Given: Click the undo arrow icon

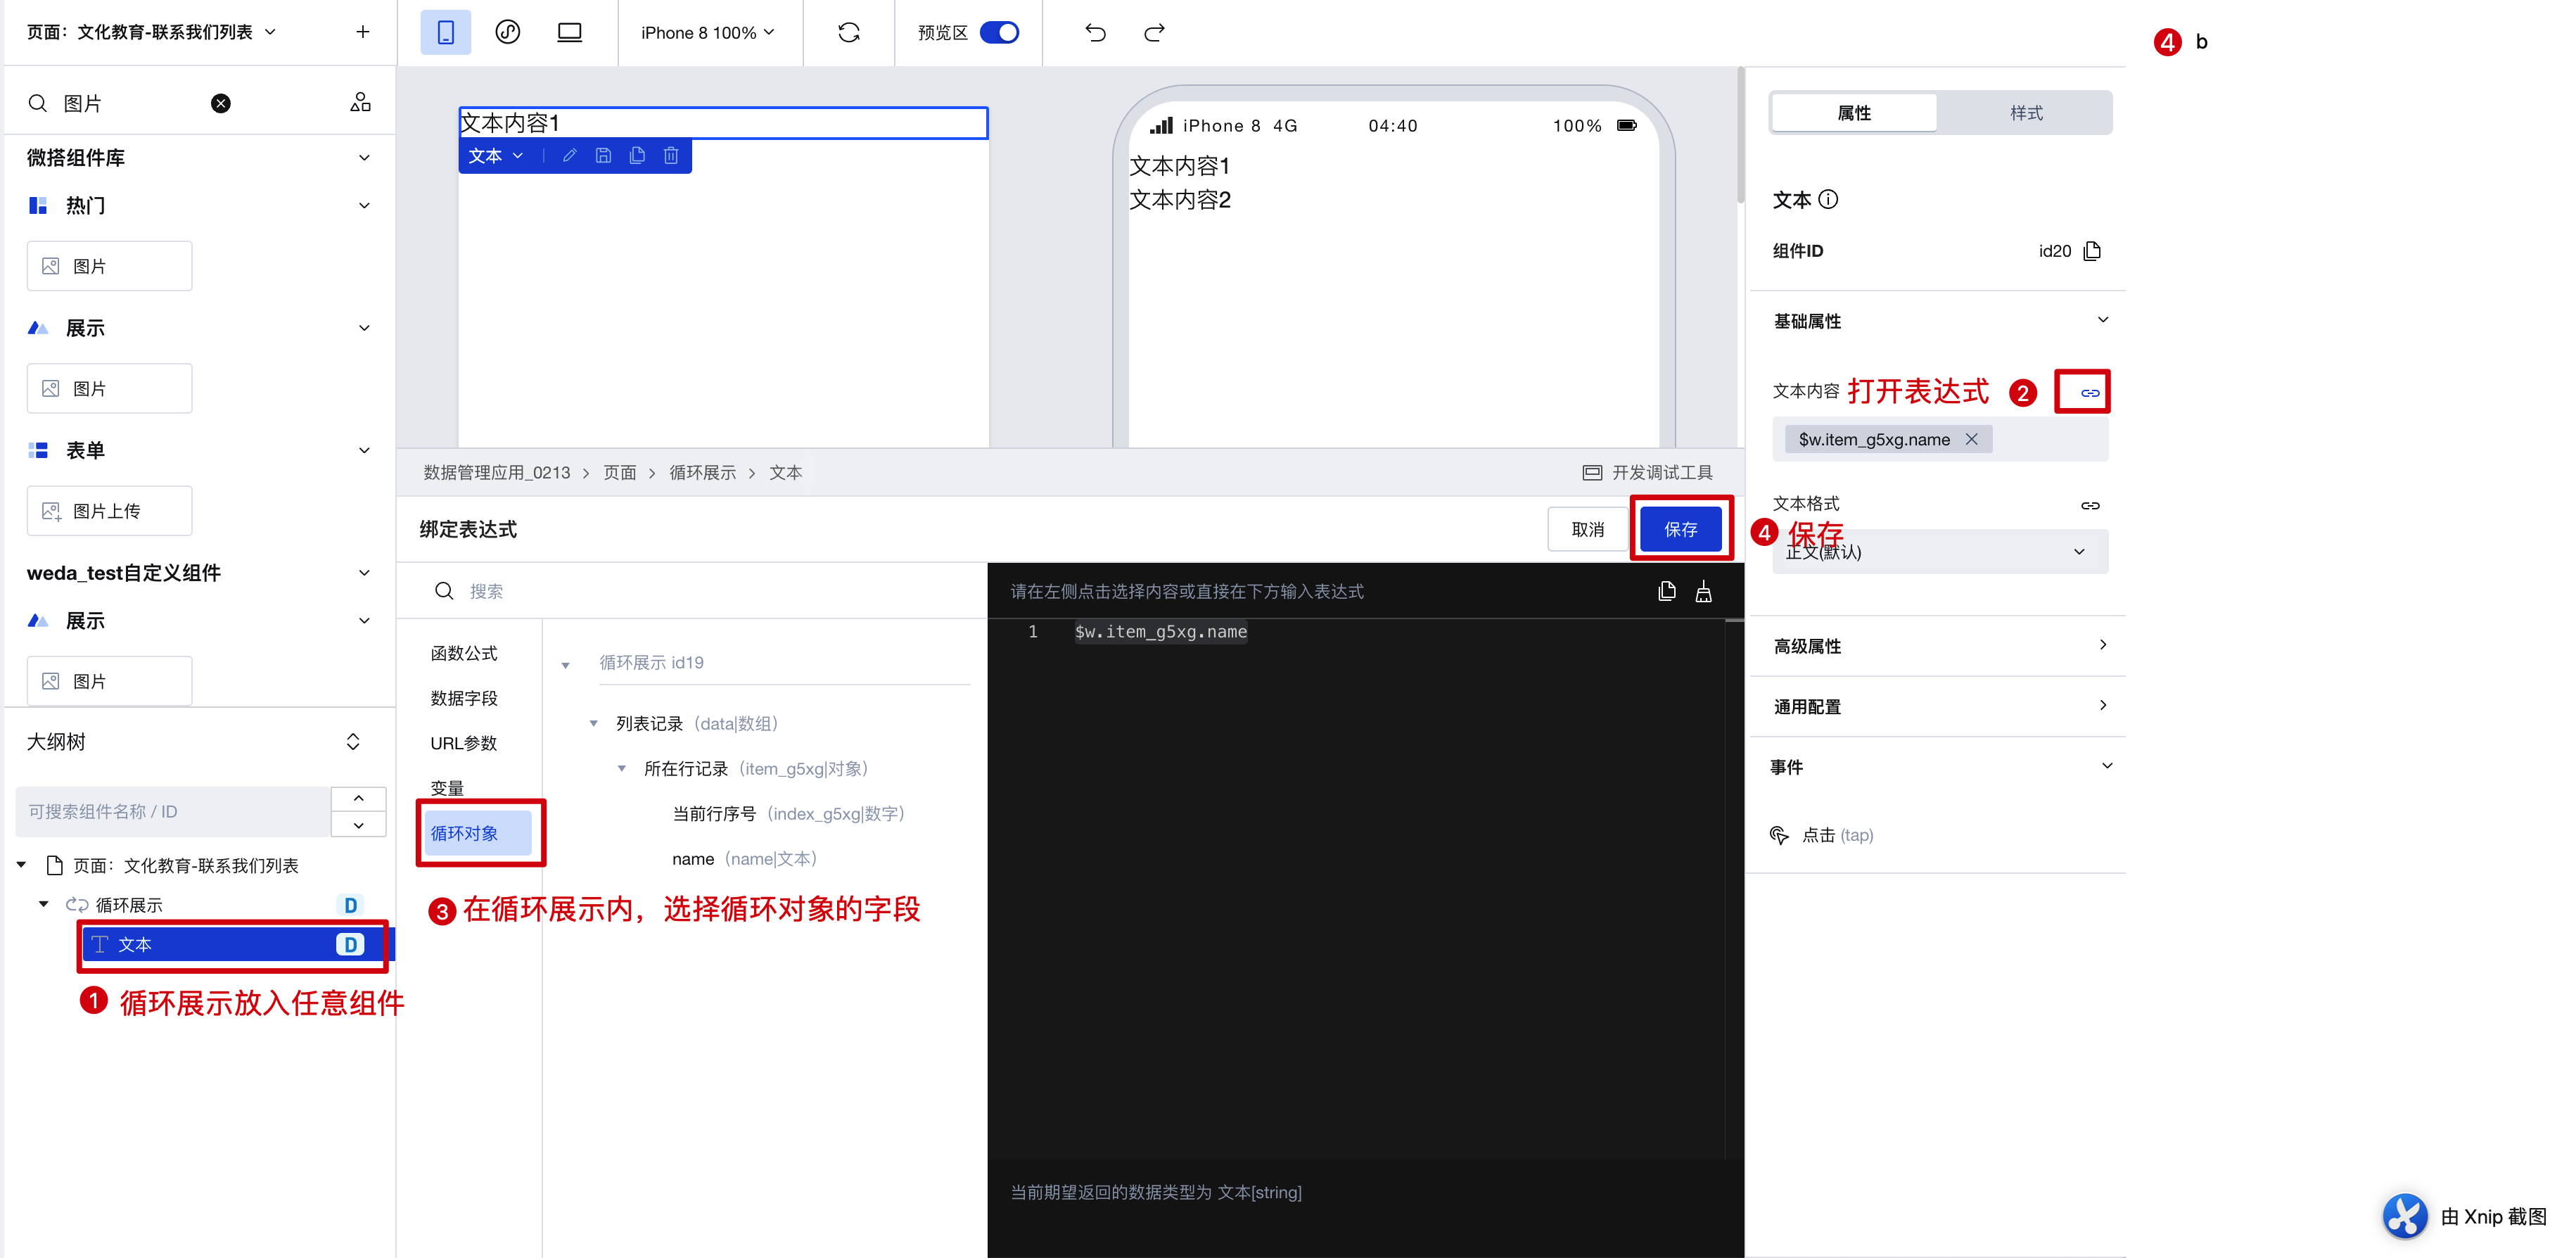Looking at the screenshot, I should 1095,33.
